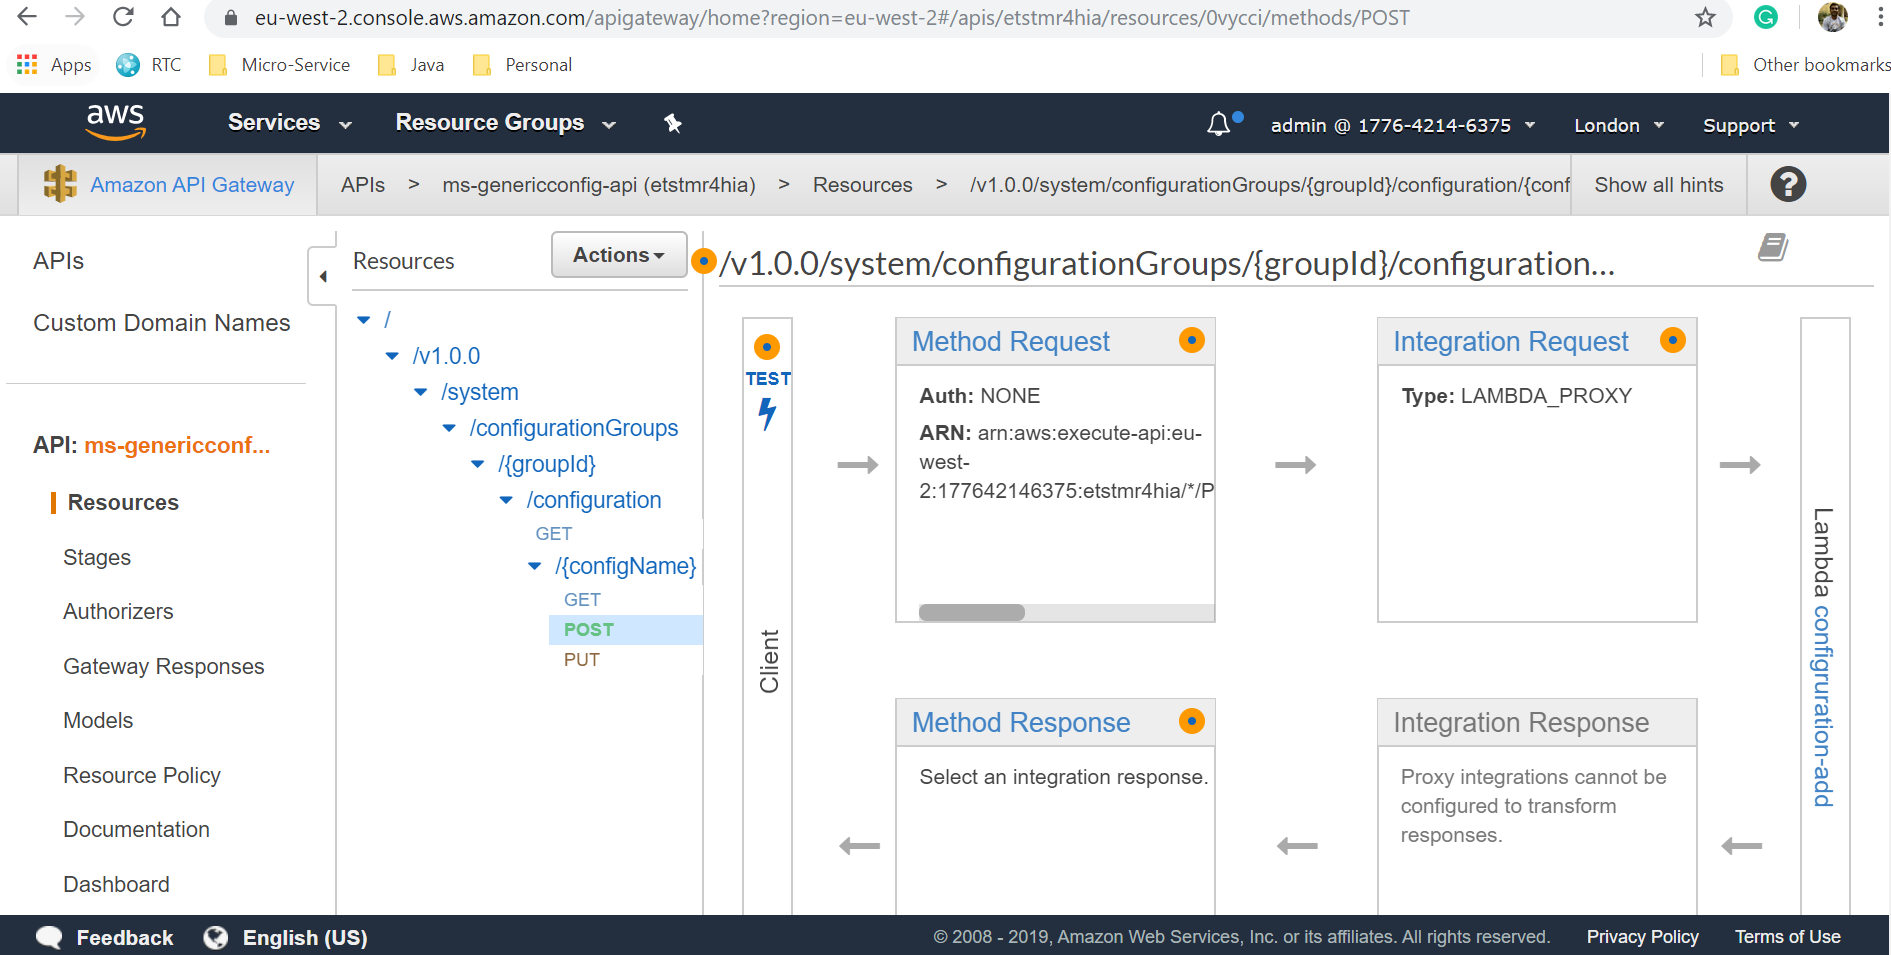The width and height of the screenshot is (1891, 955).
Task: Reload the page in browser
Action: (123, 18)
